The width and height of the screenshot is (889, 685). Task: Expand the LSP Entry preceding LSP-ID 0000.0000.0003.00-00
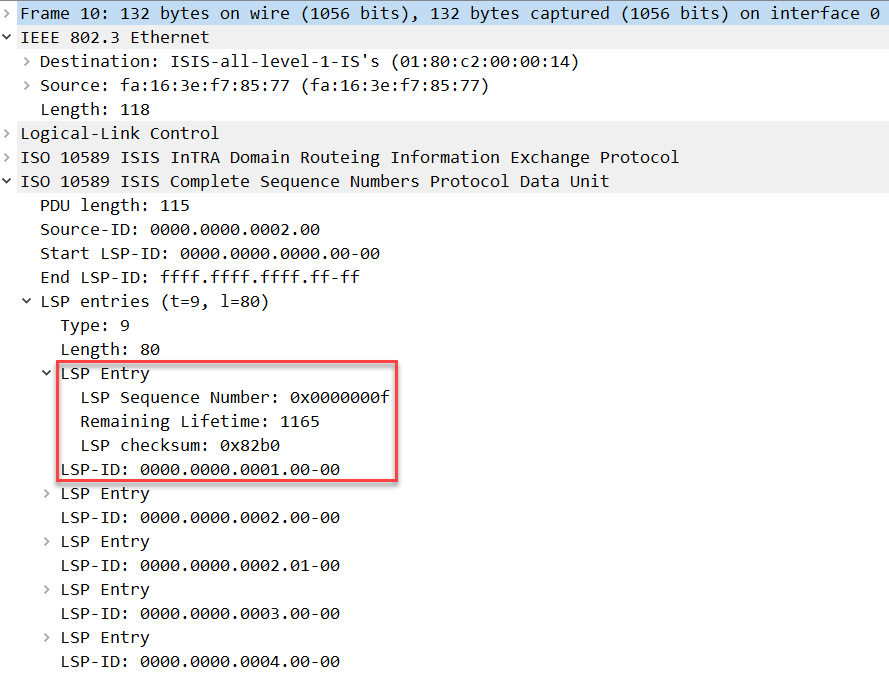click(48, 589)
